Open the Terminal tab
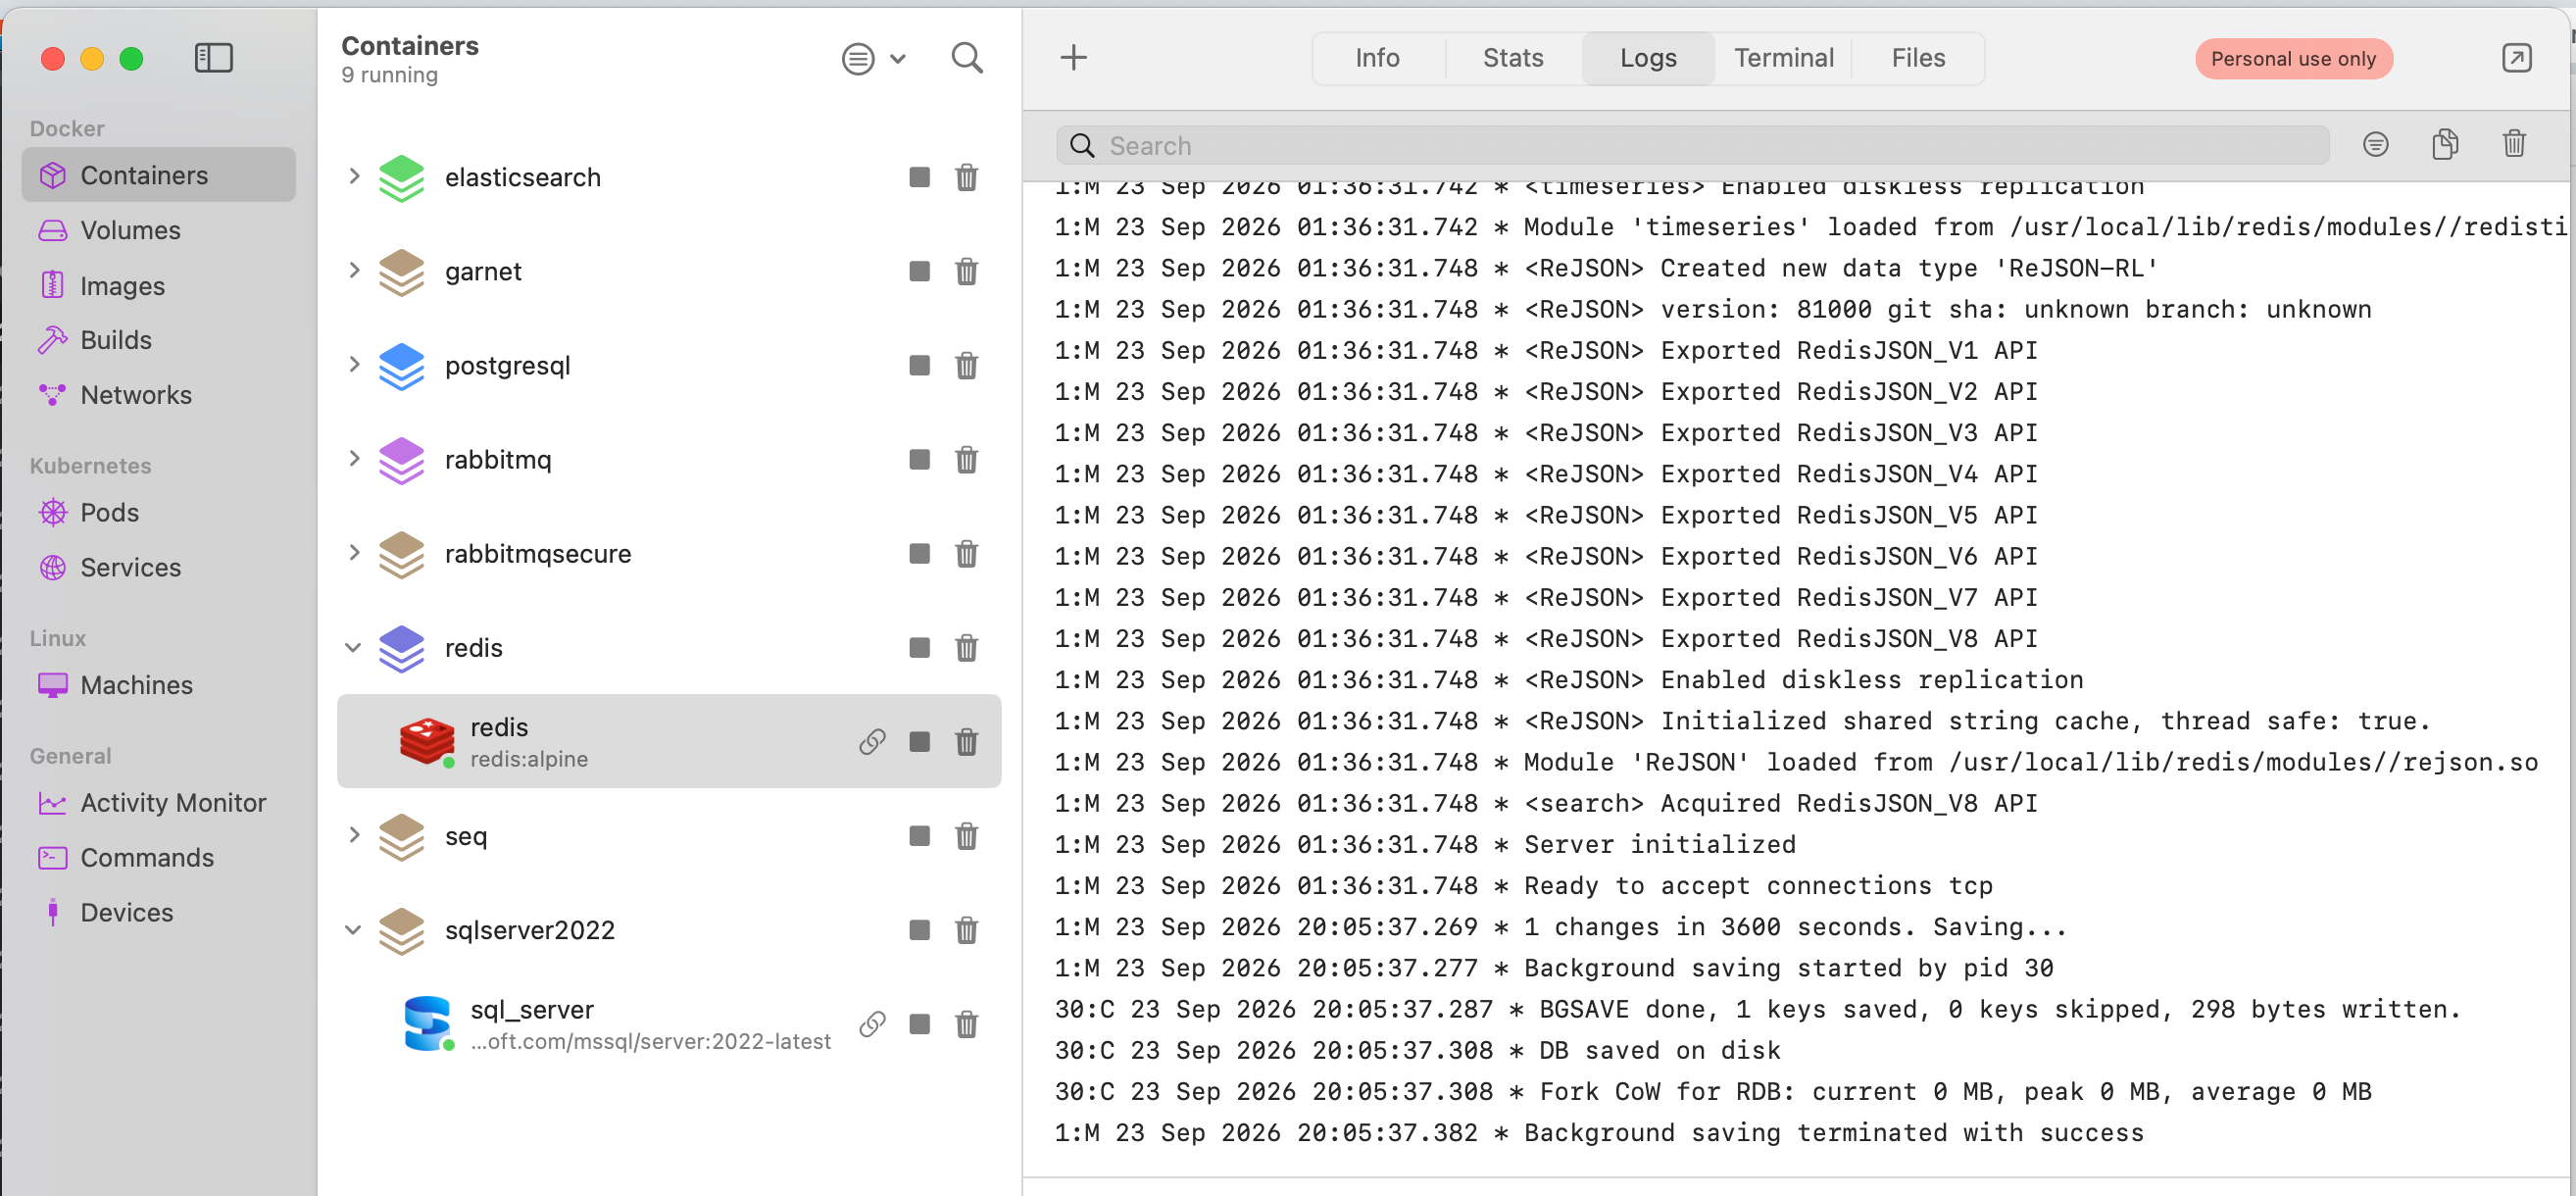Viewport: 2576px width, 1196px height. (1783, 58)
